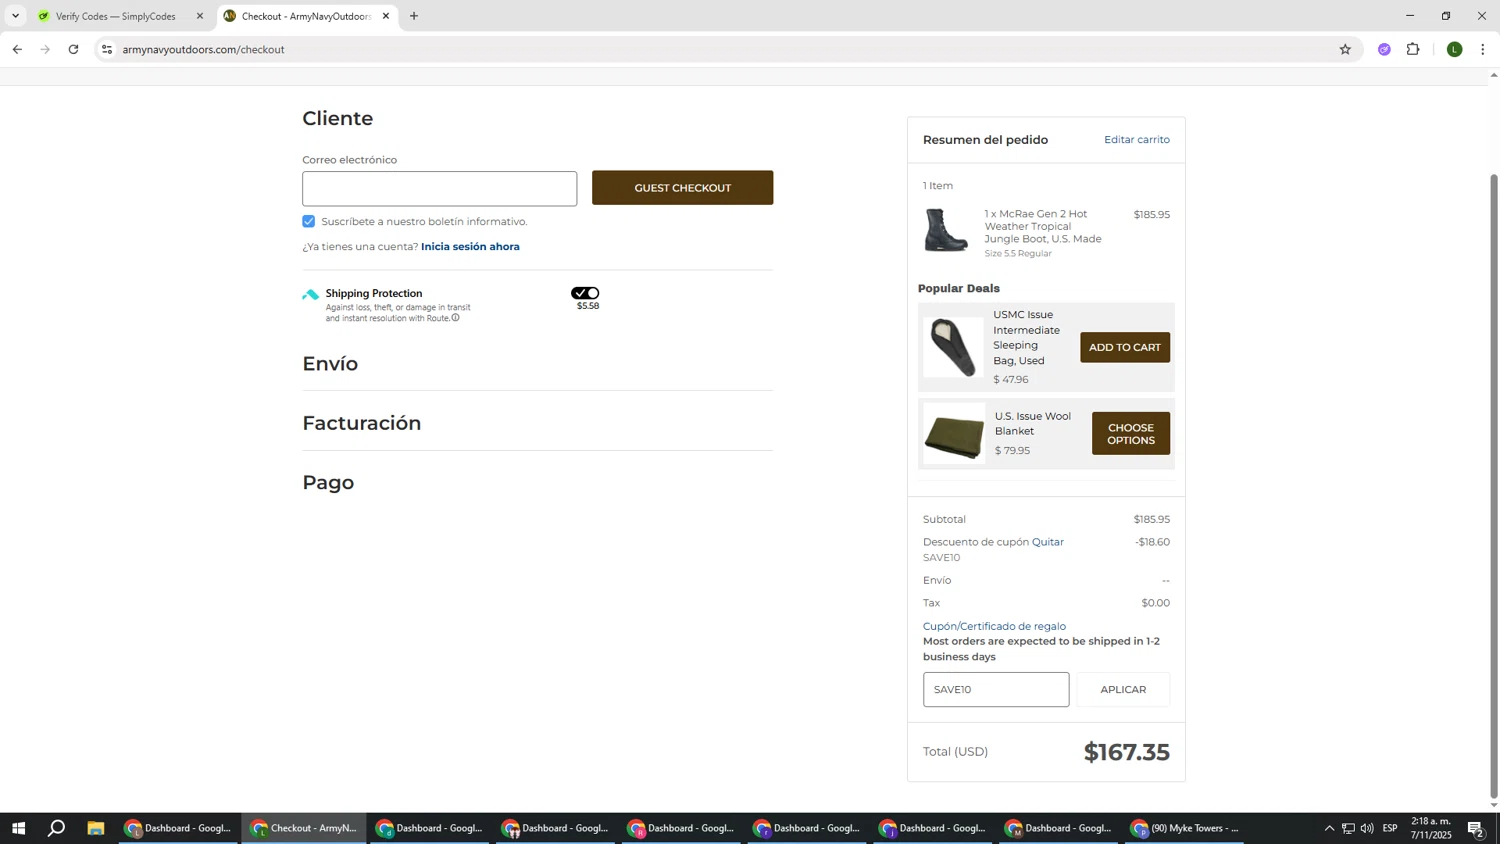Open File Explorer from taskbar
Viewport: 1500px width, 844px height.
(96, 828)
